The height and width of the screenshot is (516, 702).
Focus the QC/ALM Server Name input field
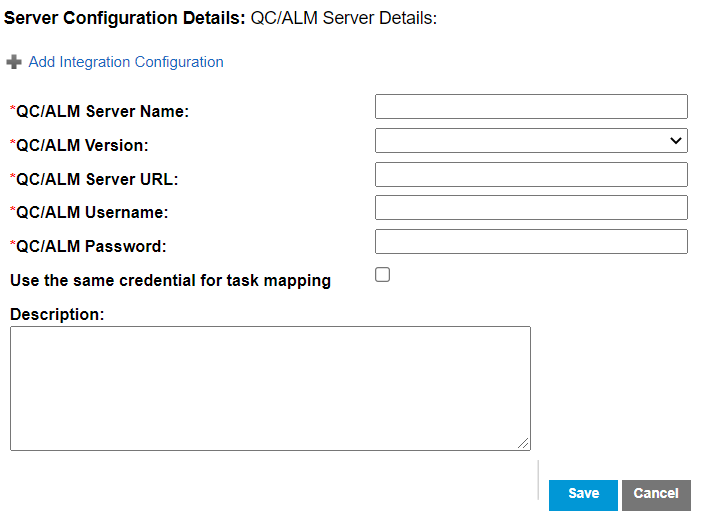[x=531, y=107]
